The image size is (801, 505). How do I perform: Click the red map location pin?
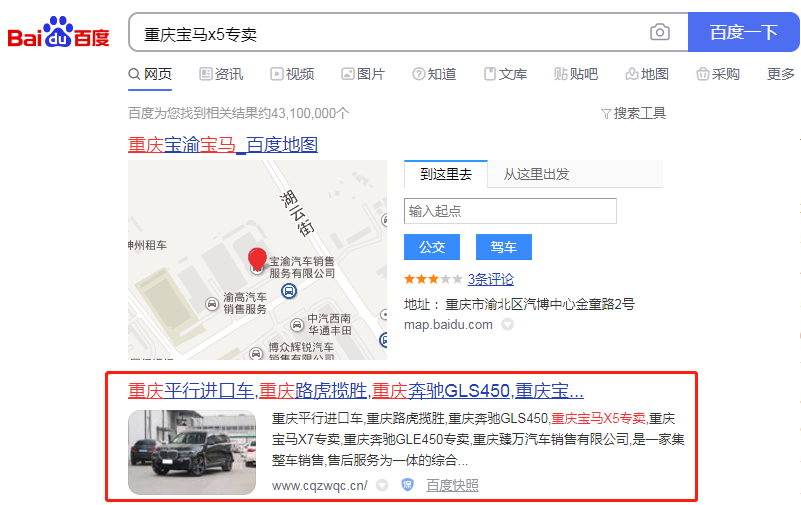click(x=257, y=259)
